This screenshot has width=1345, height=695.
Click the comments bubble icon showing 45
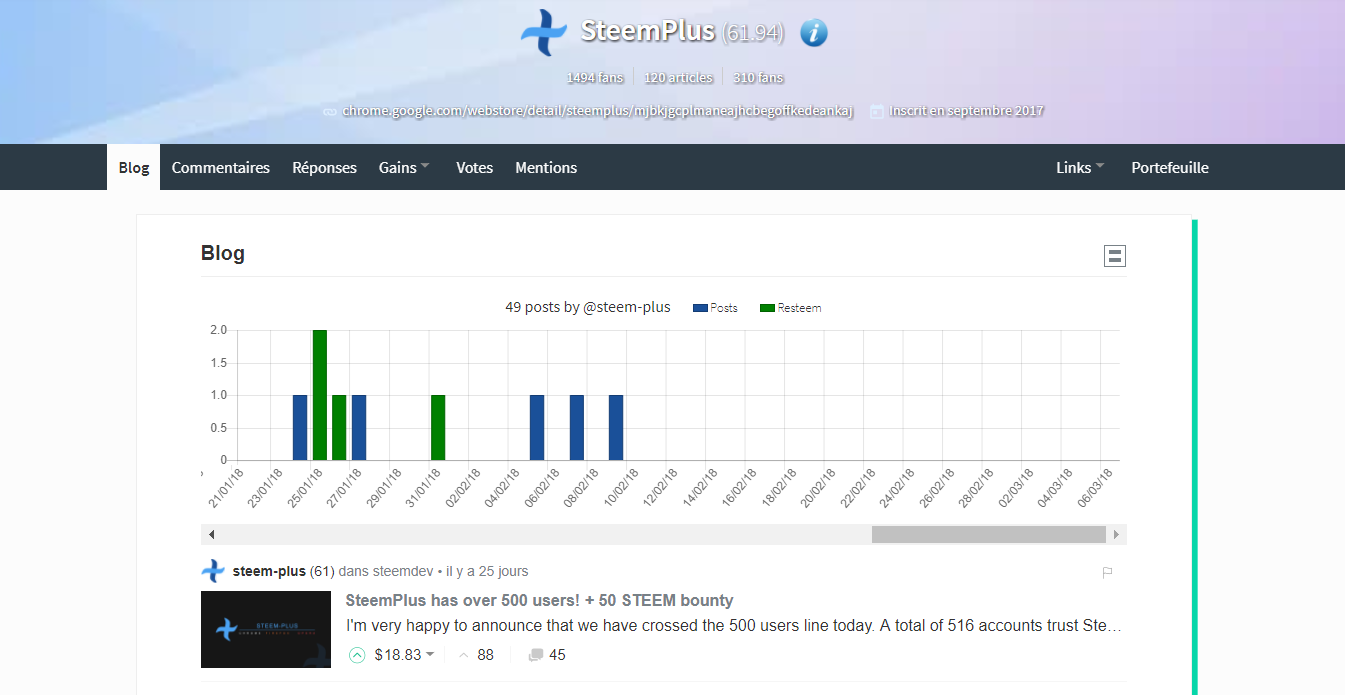[x=536, y=655]
